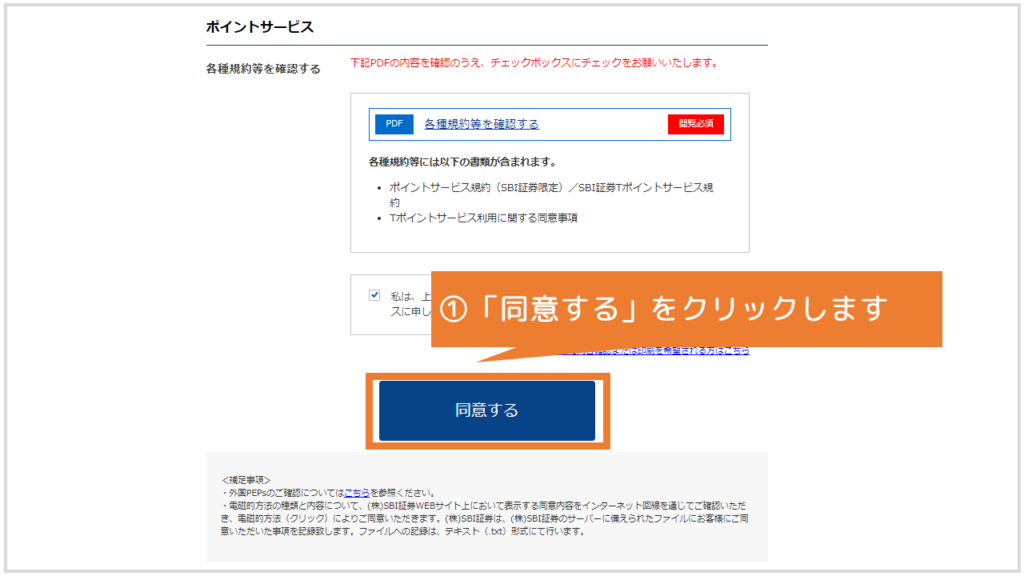Click the blue PDF badge icon
The image size is (1024, 576).
tap(394, 123)
